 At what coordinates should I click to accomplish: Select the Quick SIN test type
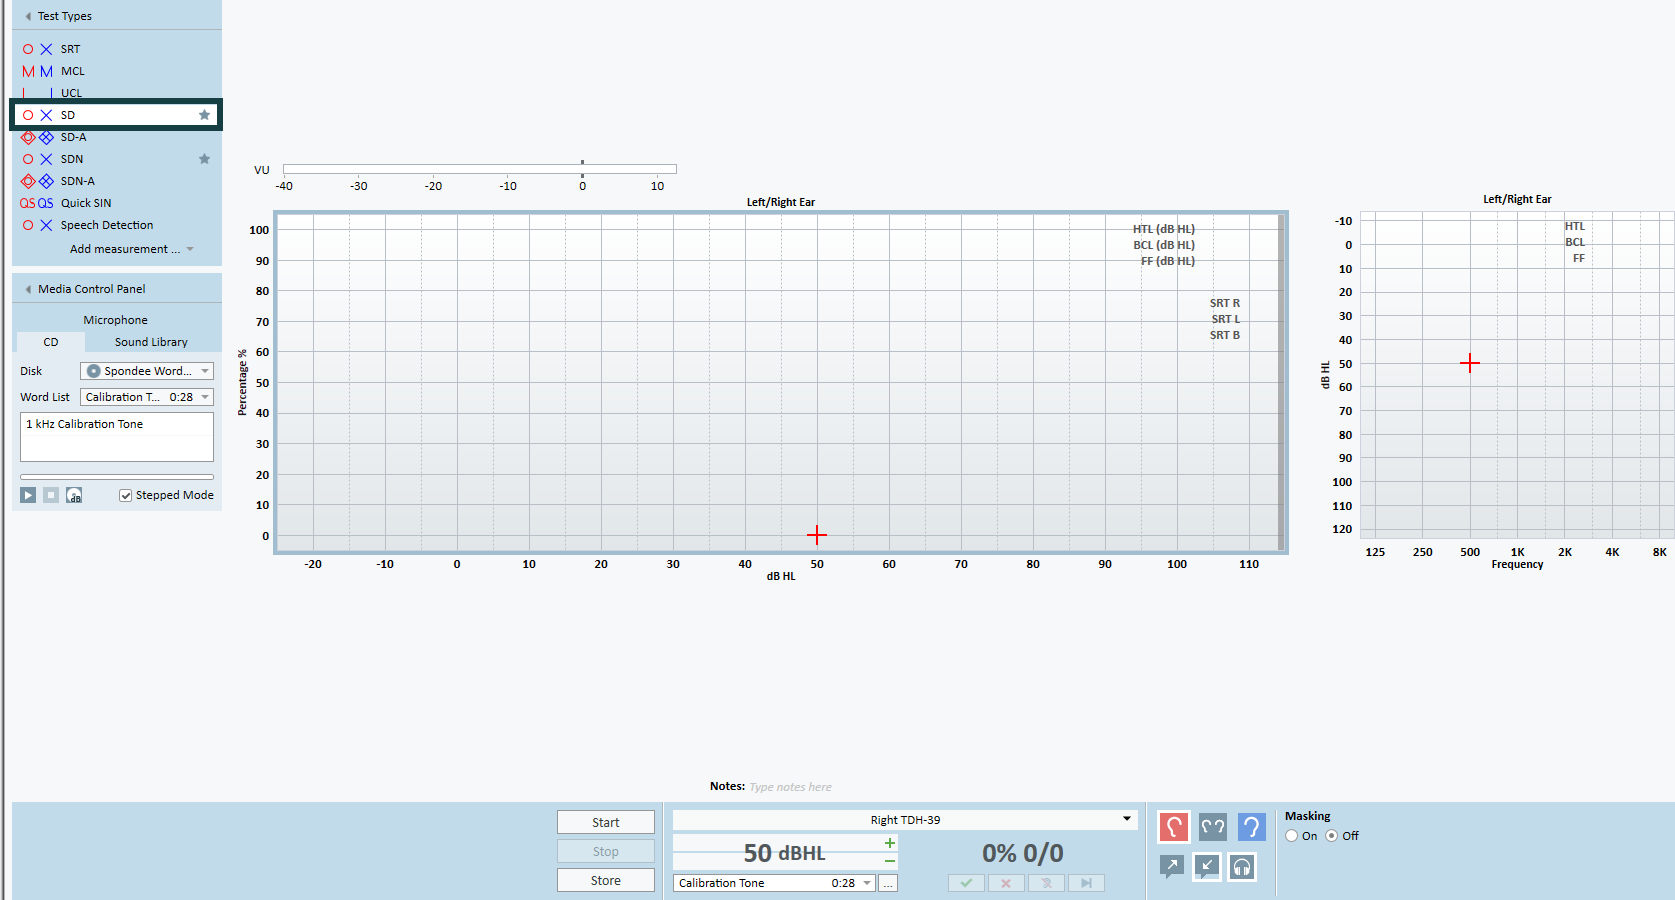(86, 203)
